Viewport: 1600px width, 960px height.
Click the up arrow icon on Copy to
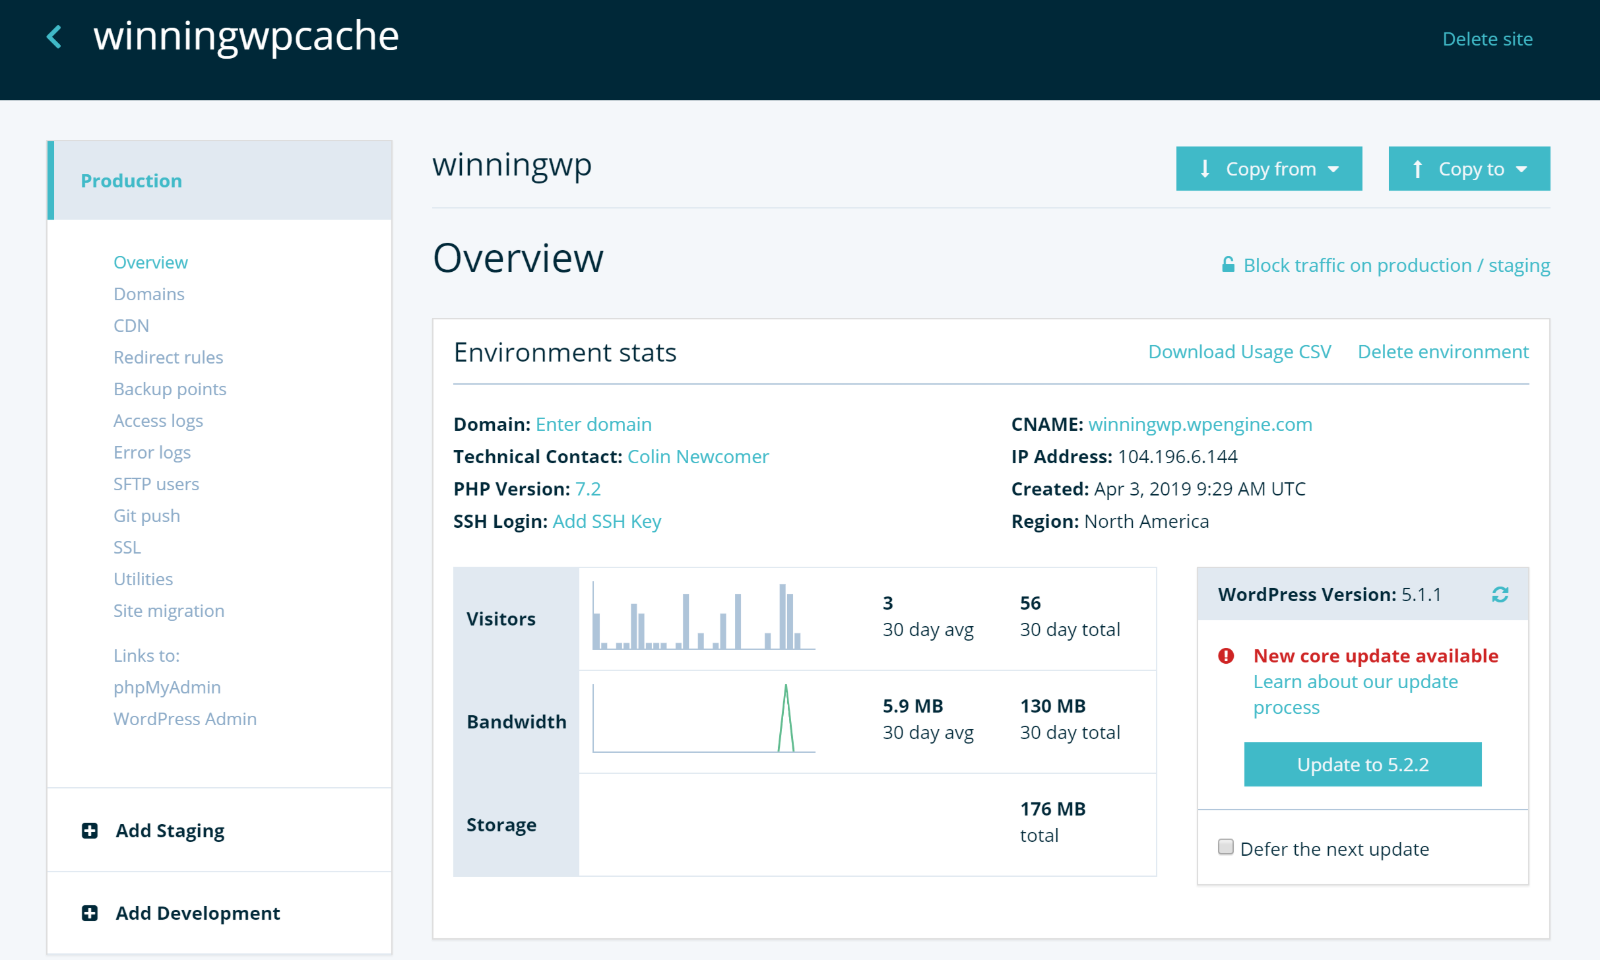point(1417,169)
